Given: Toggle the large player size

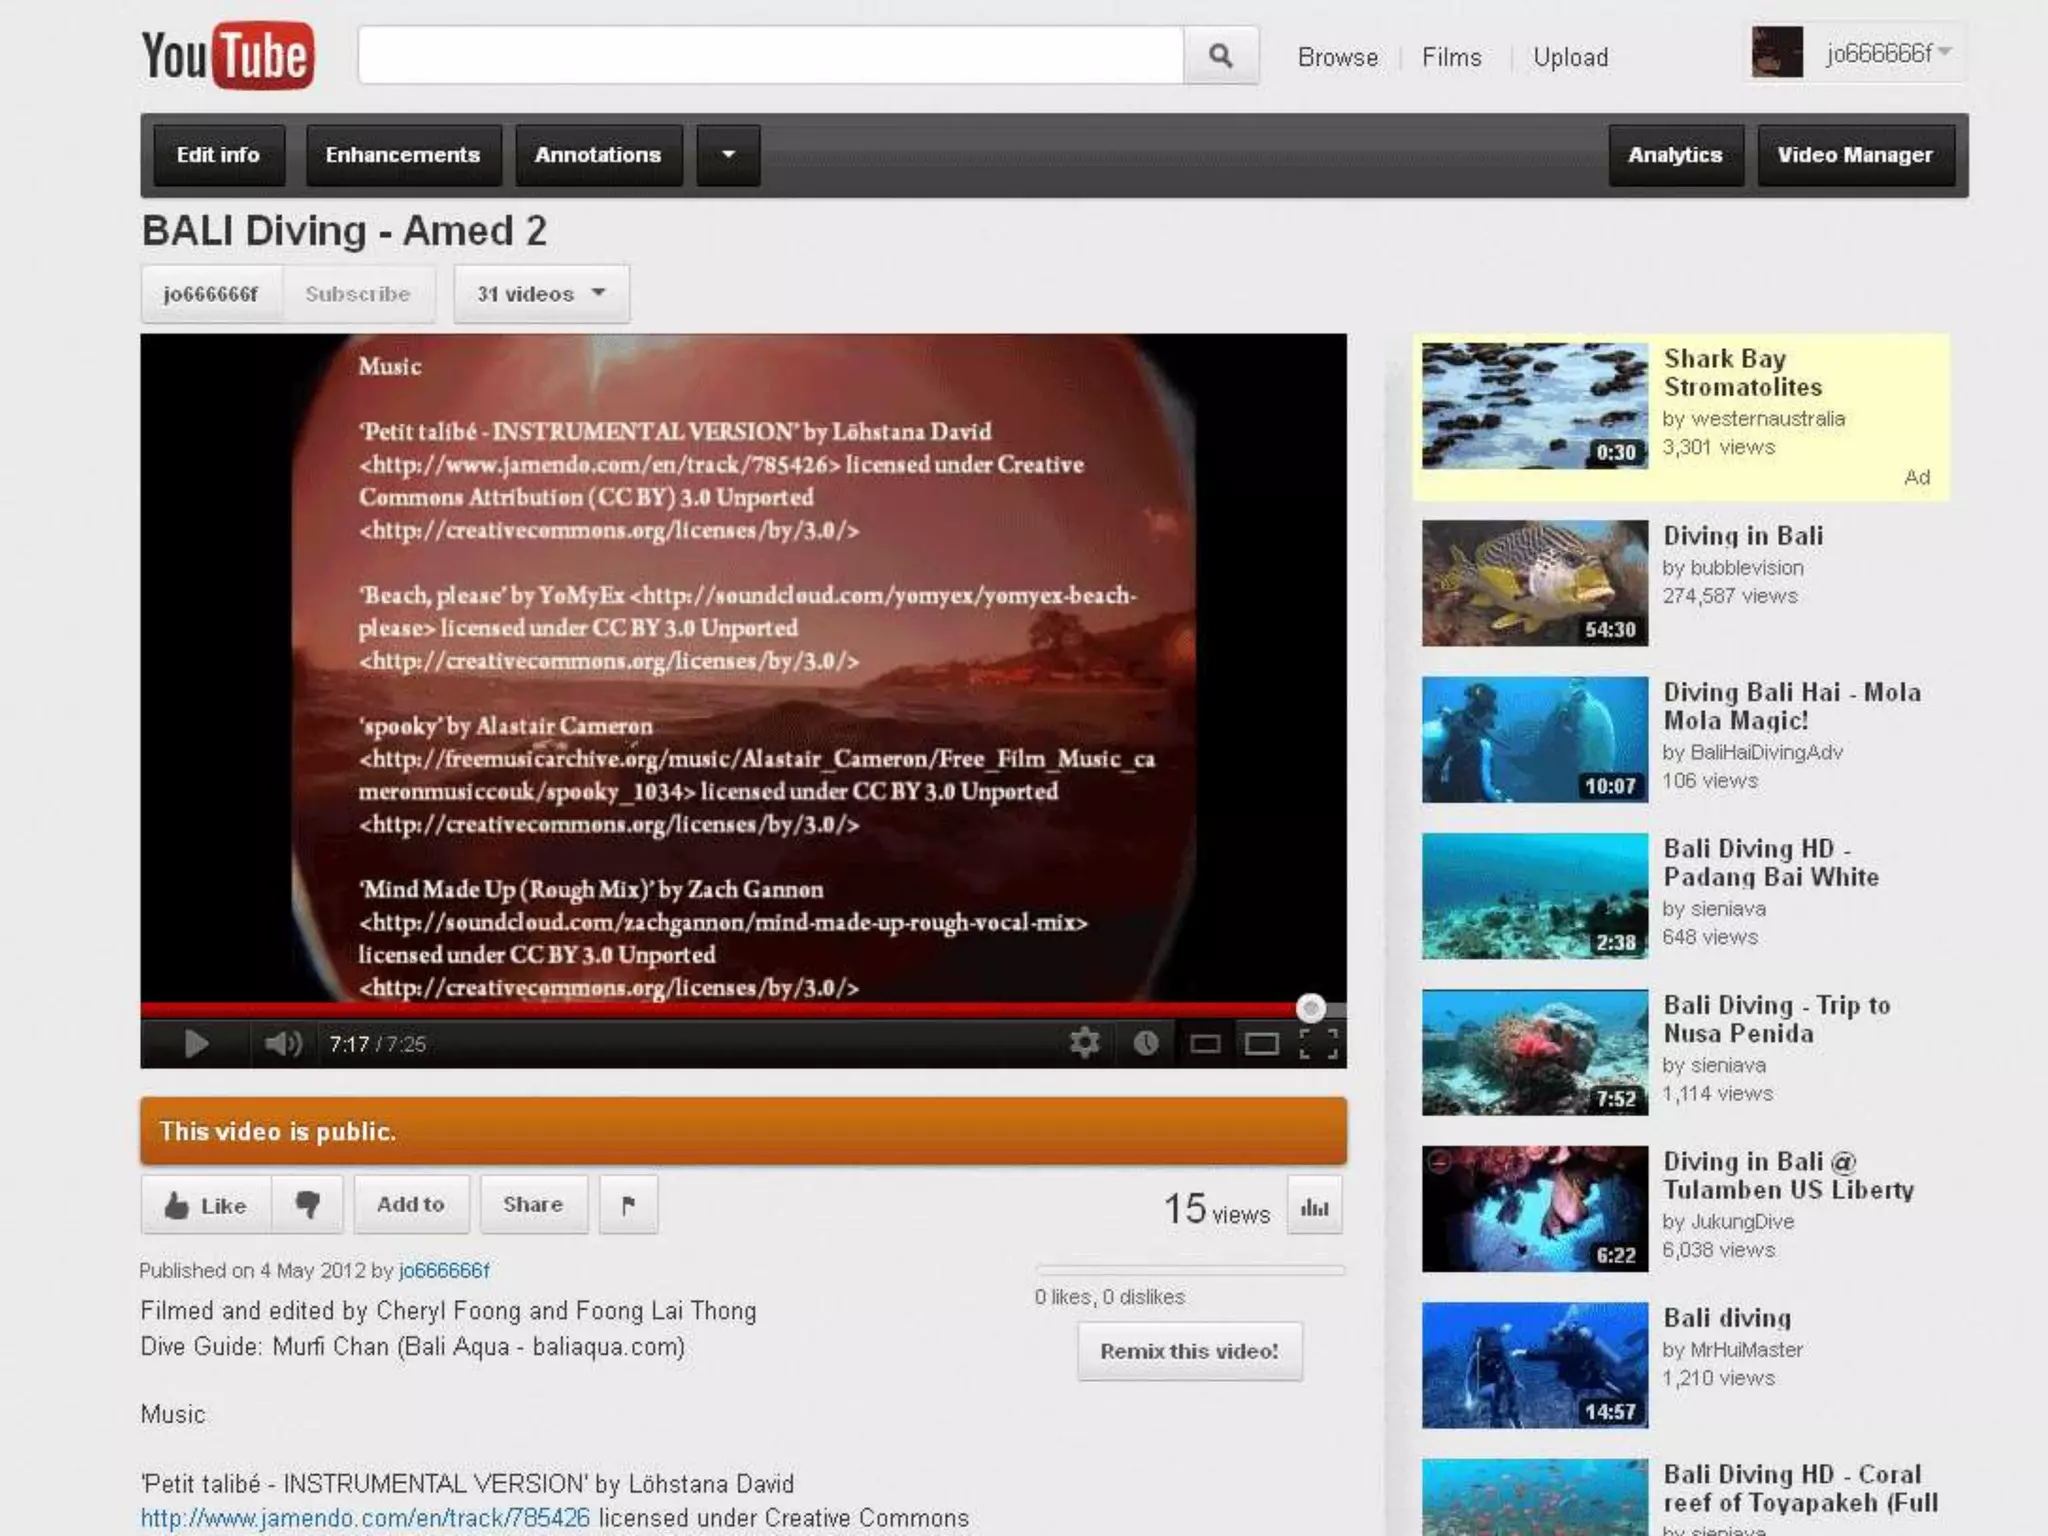Looking at the screenshot, I should point(1261,1044).
